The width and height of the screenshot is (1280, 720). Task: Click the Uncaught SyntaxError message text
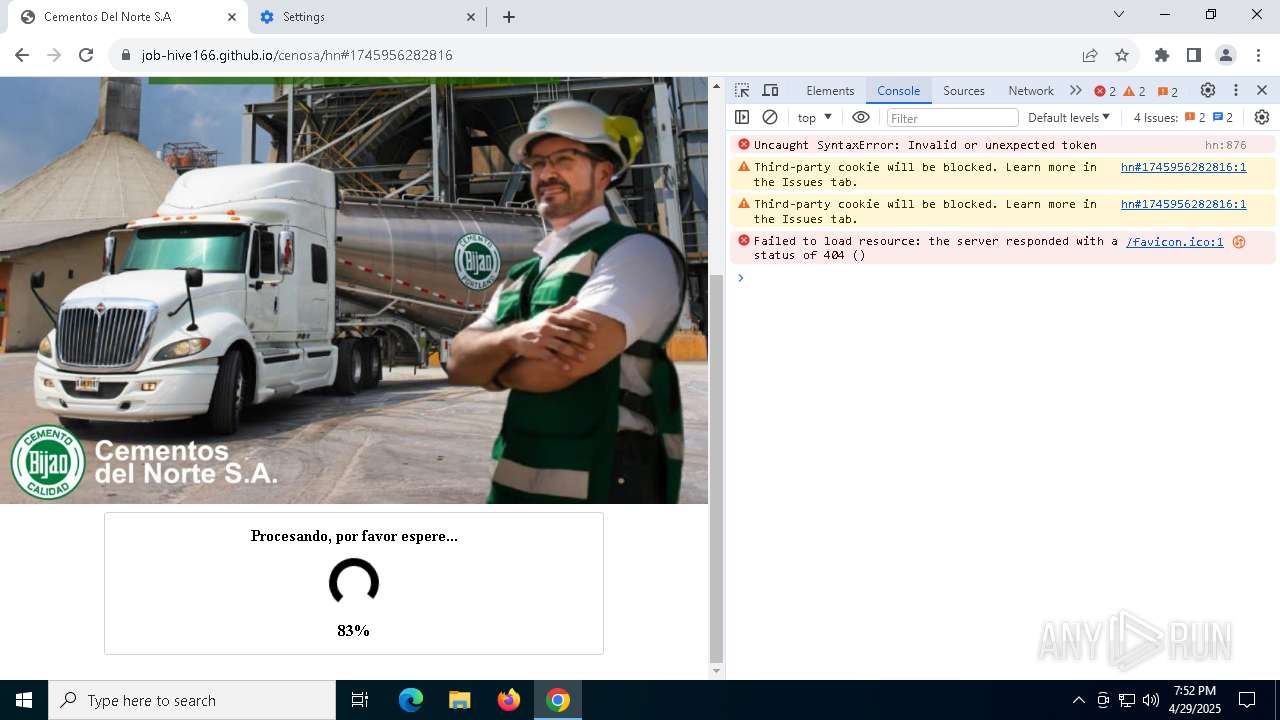(925, 145)
